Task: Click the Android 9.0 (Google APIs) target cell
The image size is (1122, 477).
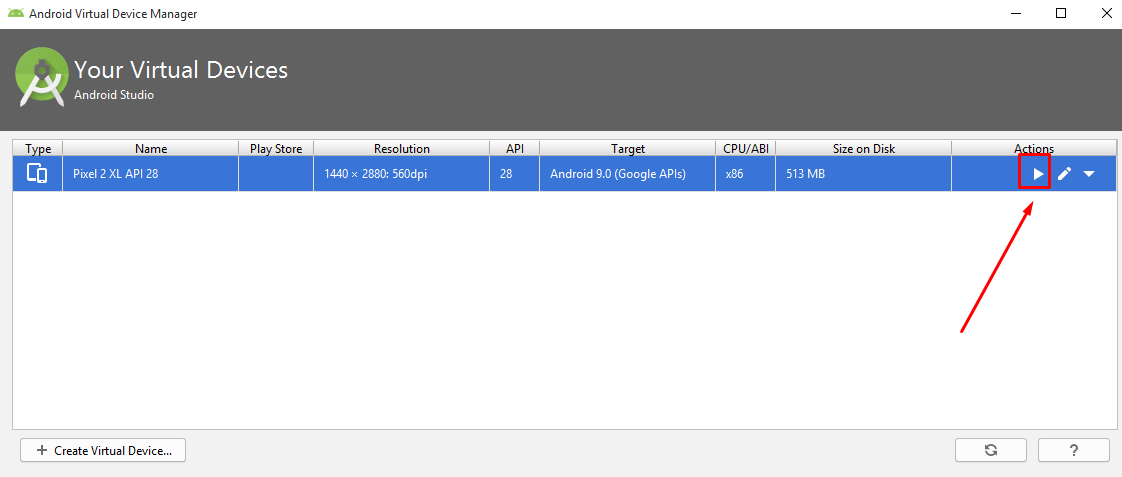Action: point(618,174)
